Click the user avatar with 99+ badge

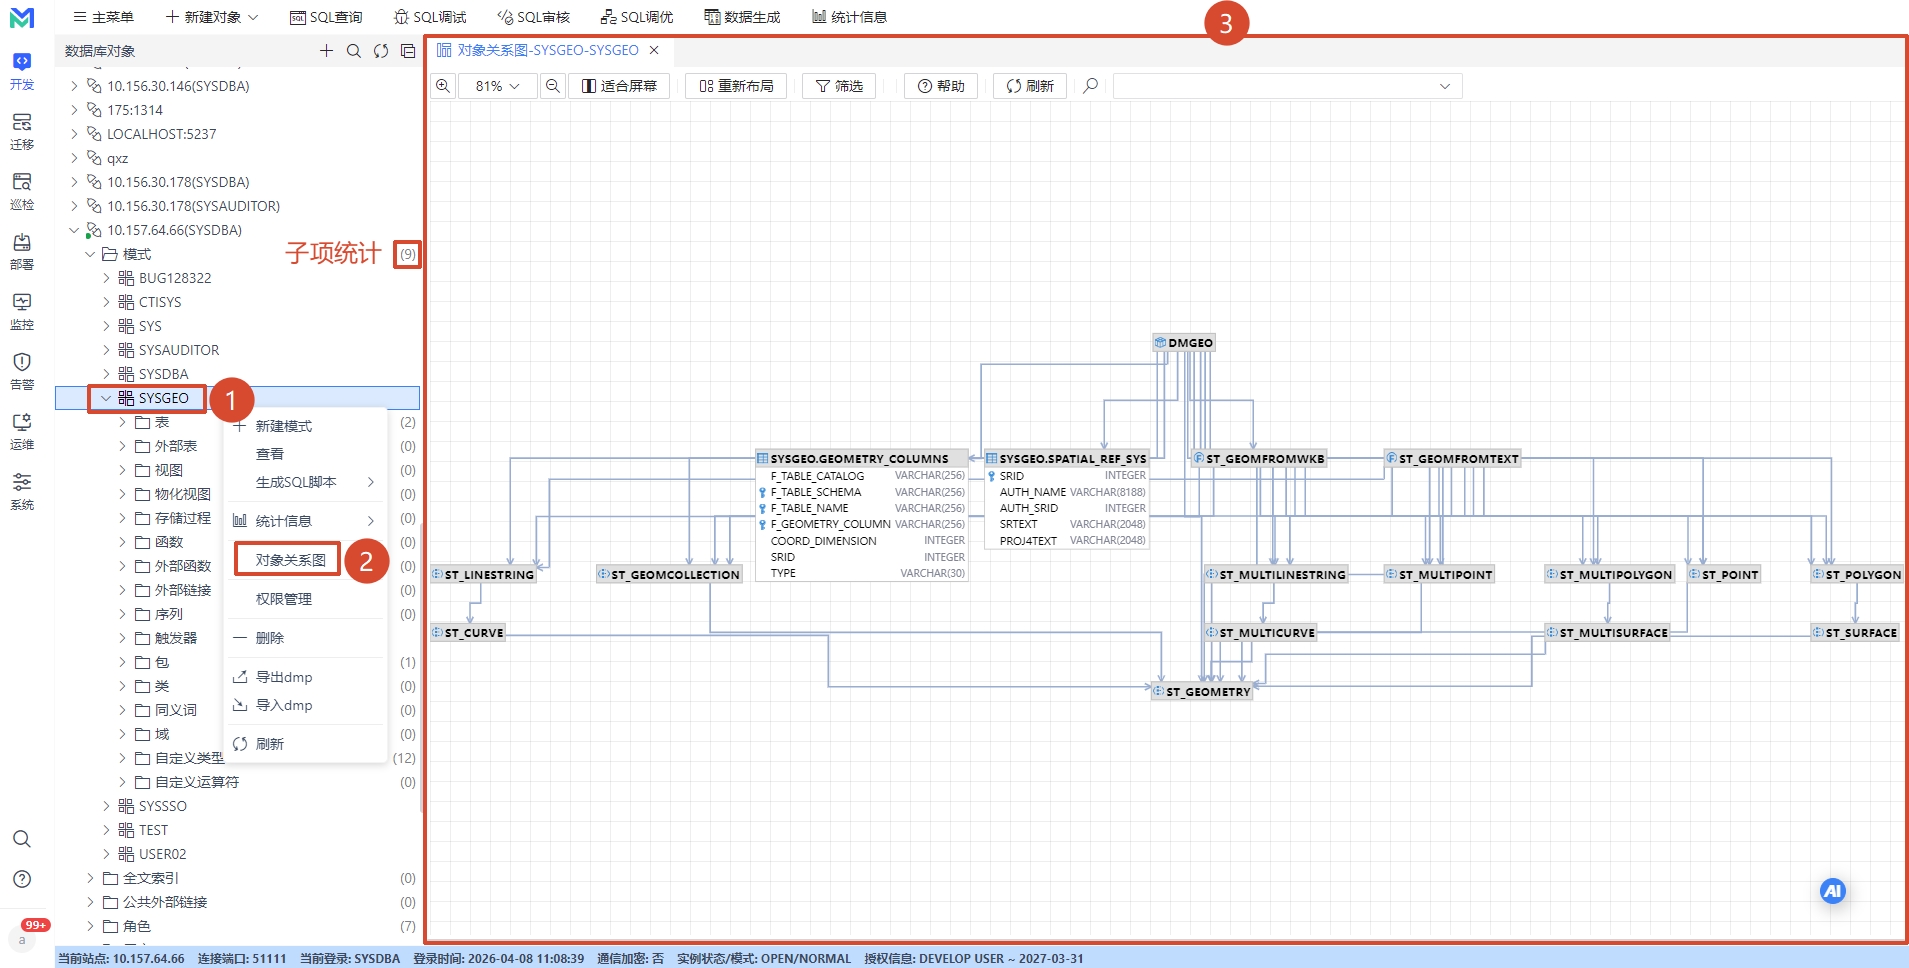[x=22, y=939]
